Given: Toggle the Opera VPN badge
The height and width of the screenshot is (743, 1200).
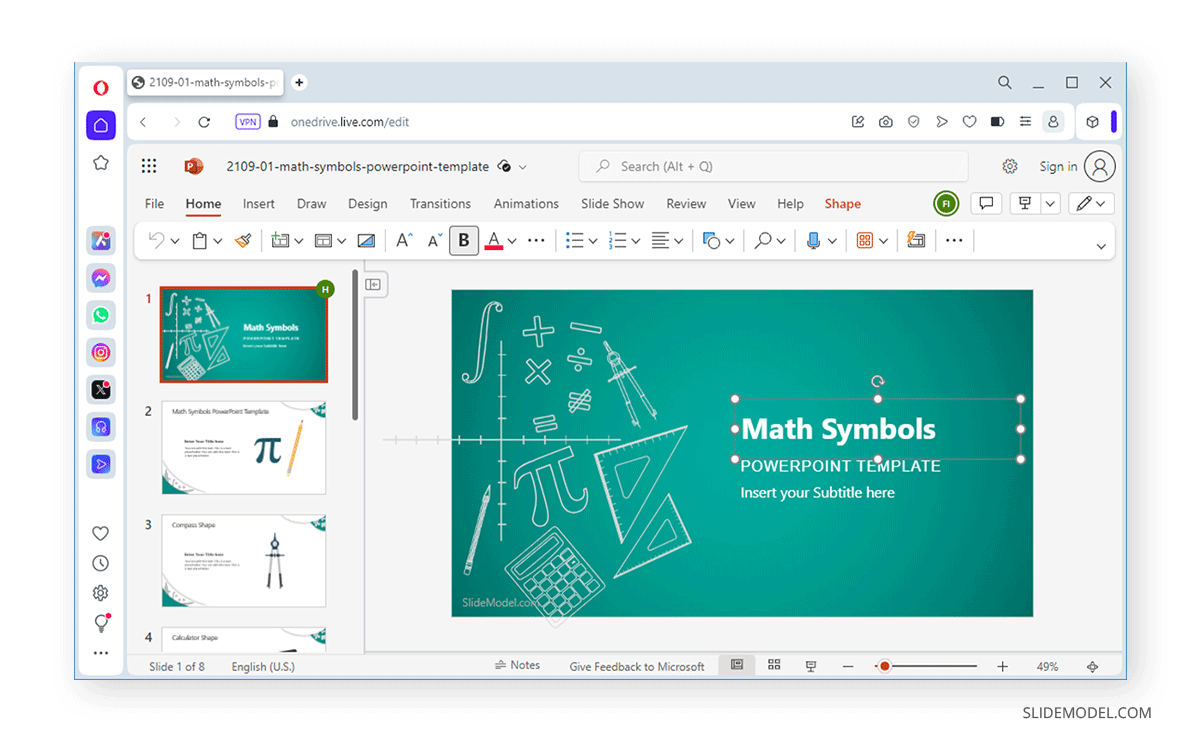Looking at the screenshot, I should click(x=248, y=122).
